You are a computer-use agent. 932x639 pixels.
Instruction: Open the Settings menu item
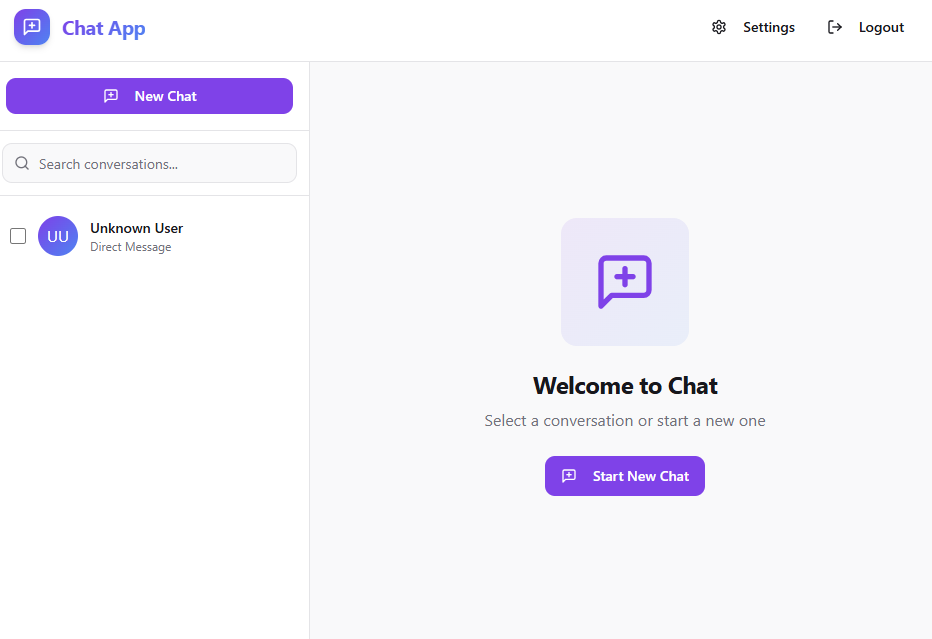pos(752,27)
